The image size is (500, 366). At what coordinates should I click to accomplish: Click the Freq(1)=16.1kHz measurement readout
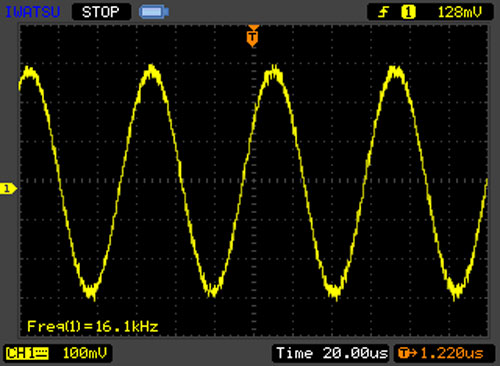tap(93, 326)
